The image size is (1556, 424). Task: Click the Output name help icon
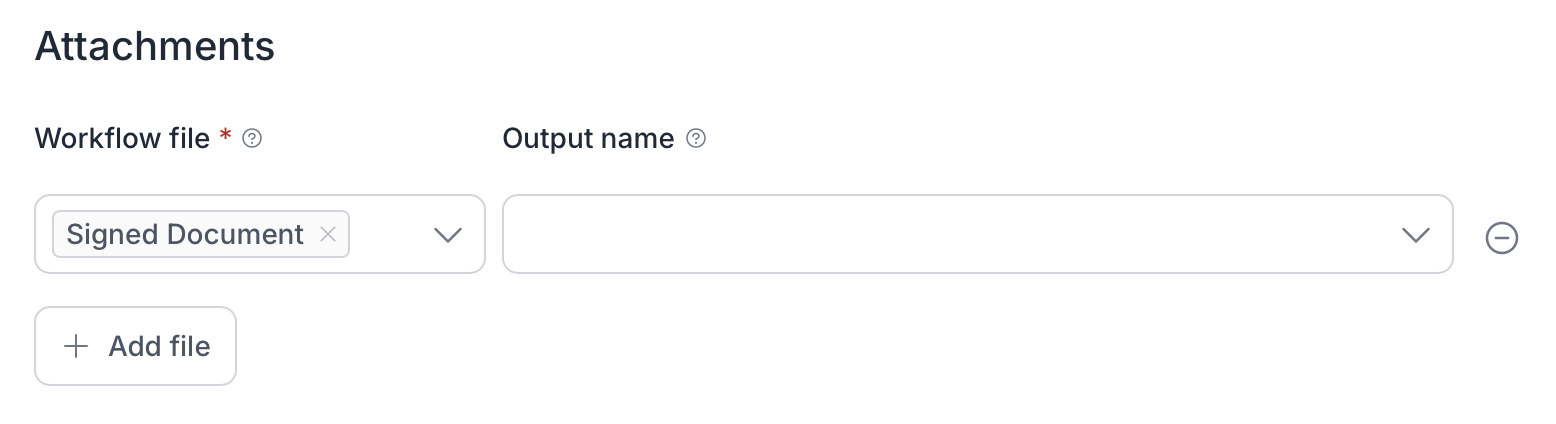(697, 139)
